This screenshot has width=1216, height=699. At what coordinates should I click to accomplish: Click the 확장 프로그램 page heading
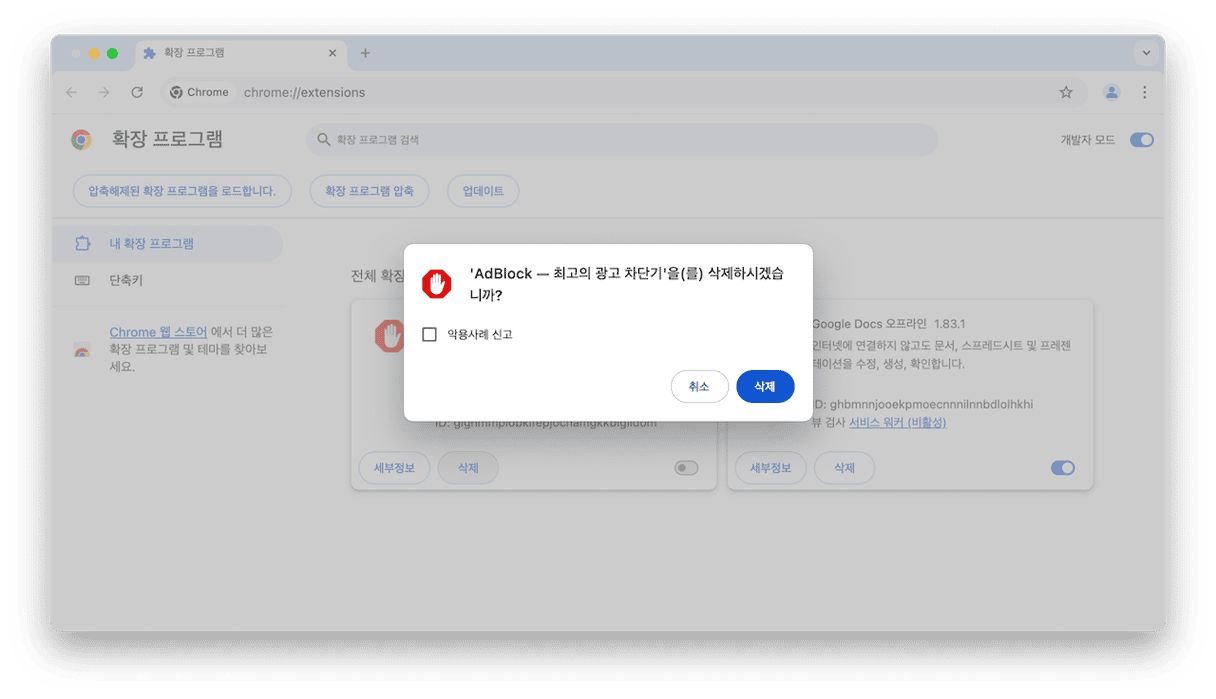[168, 140]
